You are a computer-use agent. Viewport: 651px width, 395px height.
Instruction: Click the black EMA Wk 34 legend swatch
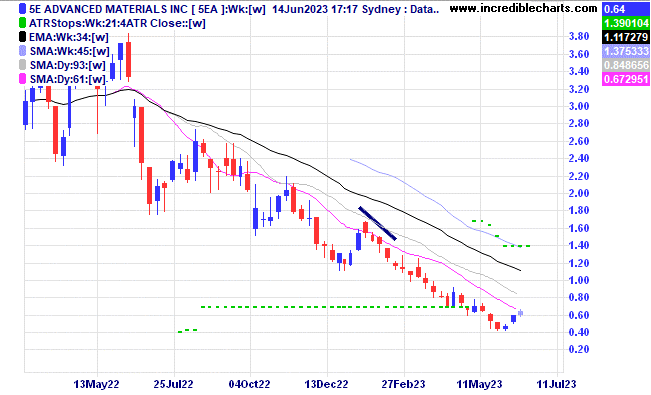pos(22,37)
